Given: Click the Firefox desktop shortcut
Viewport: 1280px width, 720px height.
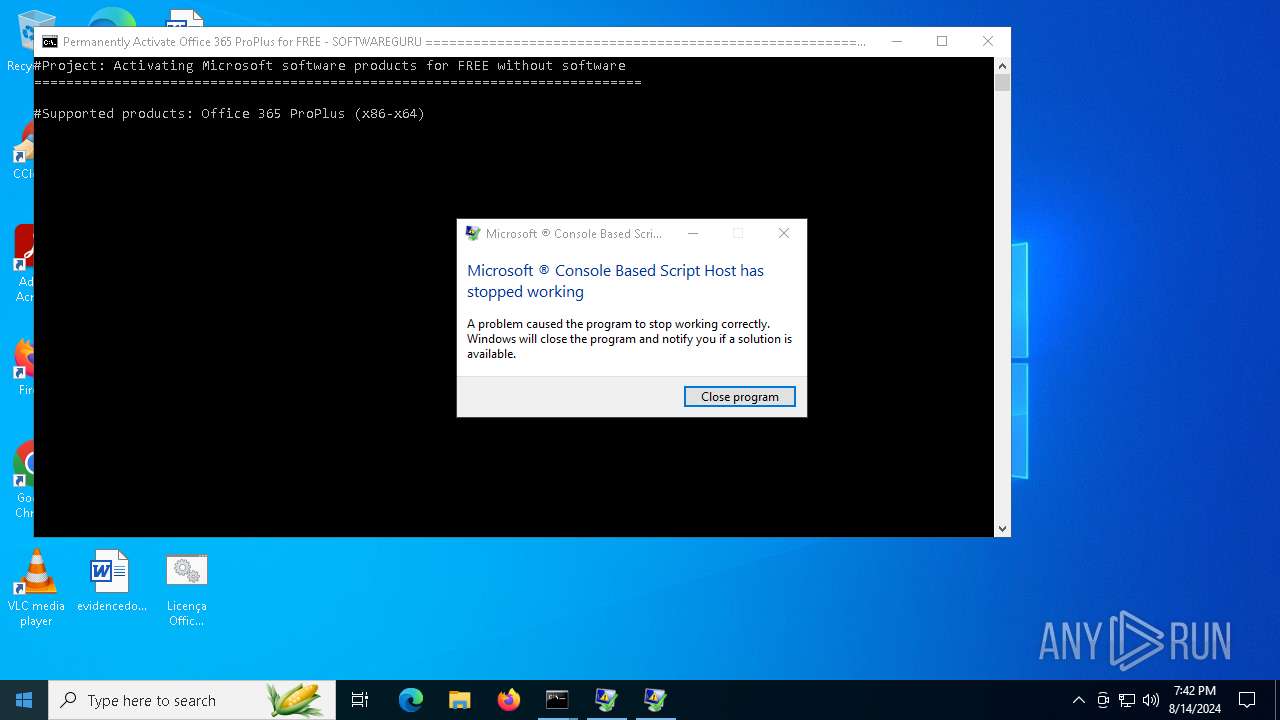Looking at the screenshot, I should [21, 366].
